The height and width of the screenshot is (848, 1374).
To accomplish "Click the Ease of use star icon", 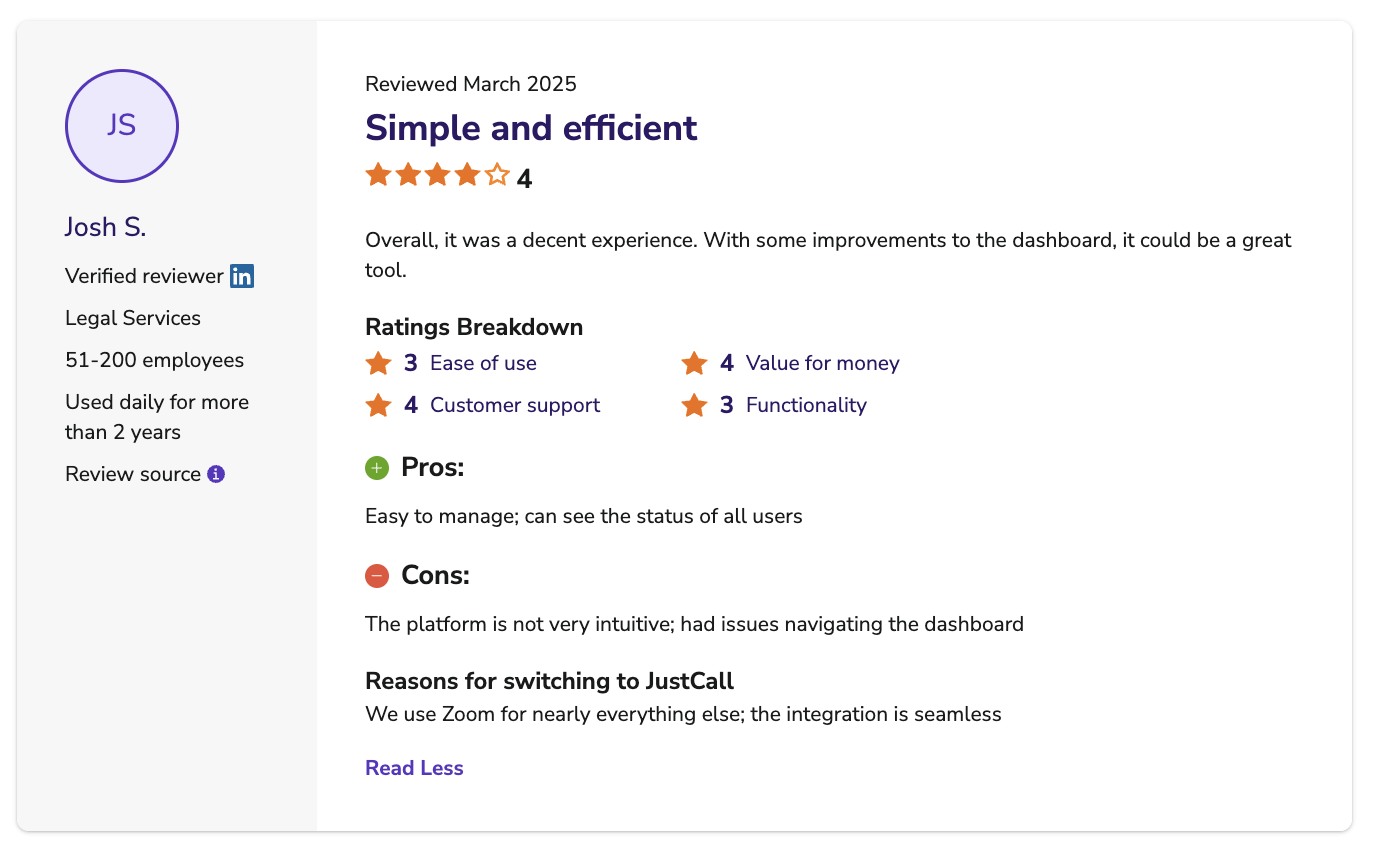I will click(x=378, y=363).
